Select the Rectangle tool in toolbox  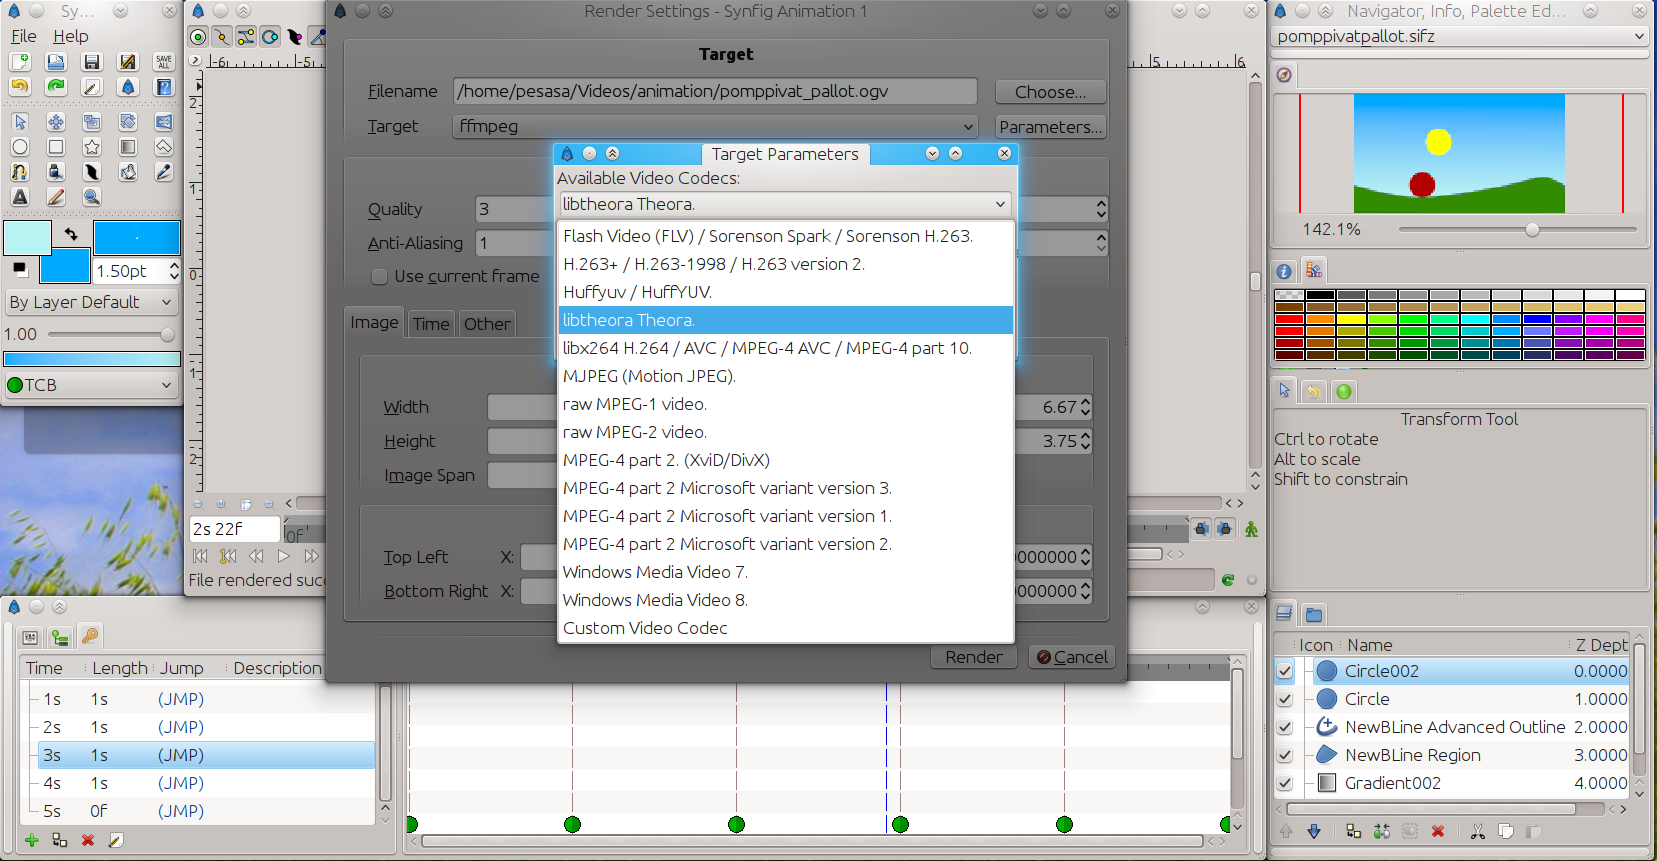(x=56, y=147)
